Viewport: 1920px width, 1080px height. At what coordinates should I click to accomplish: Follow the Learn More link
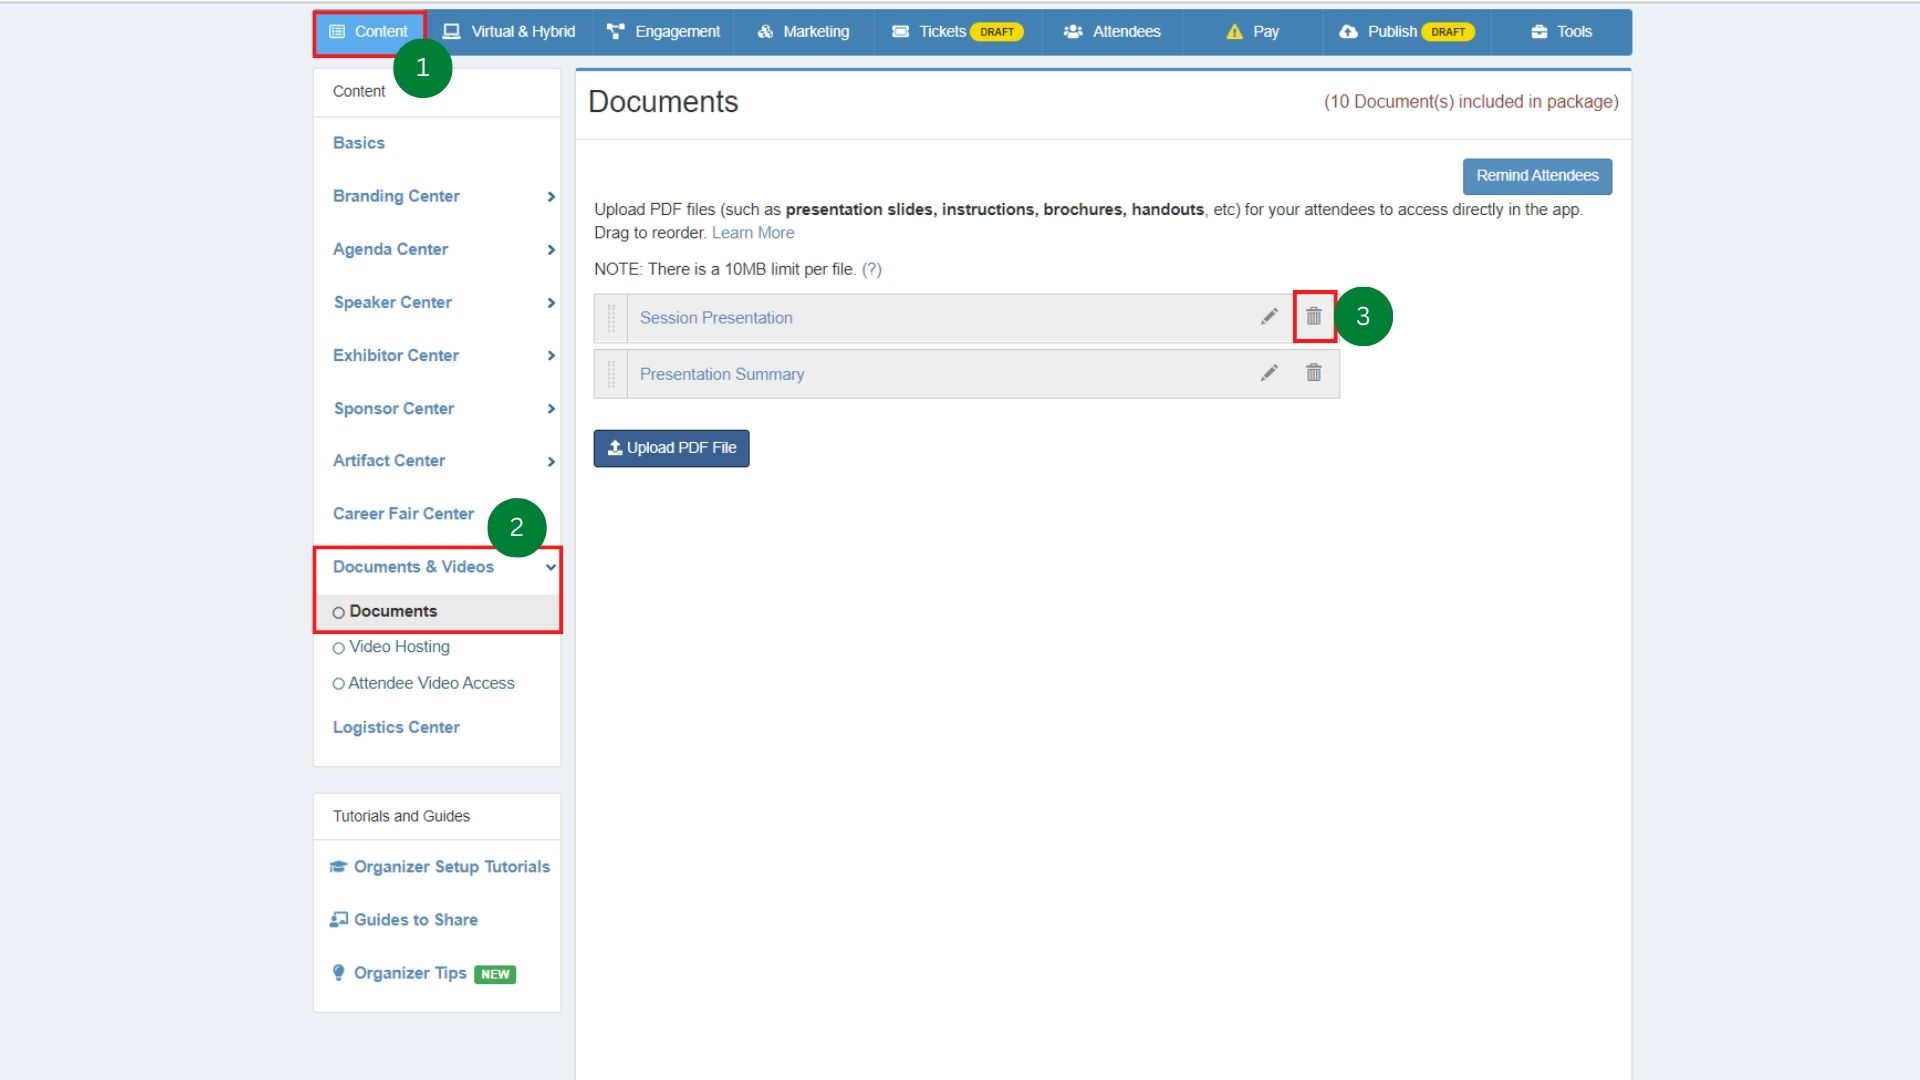coord(752,233)
